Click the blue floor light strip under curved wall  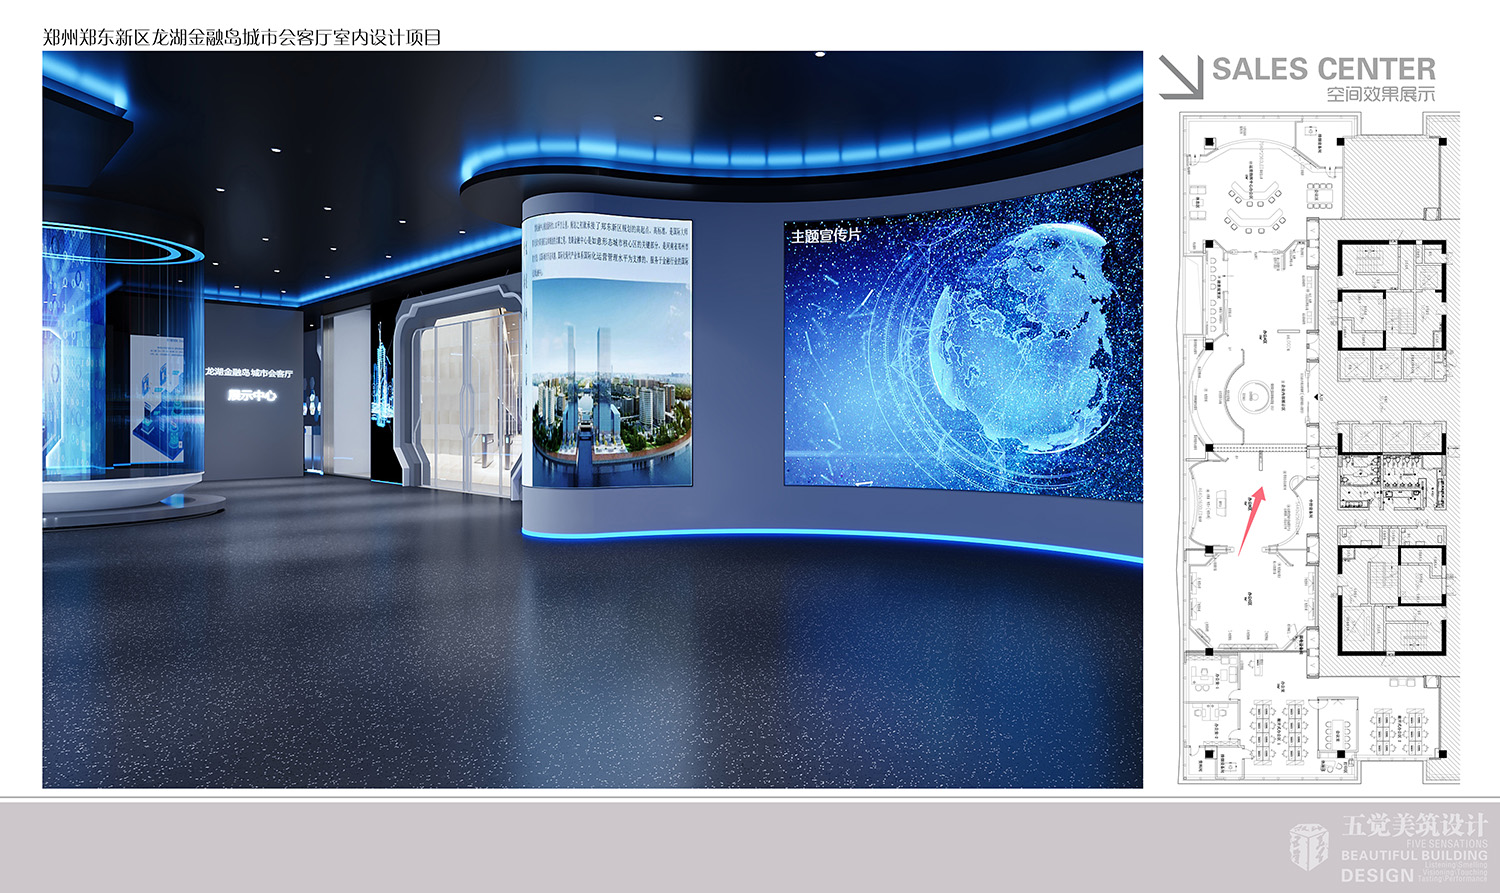830,536
